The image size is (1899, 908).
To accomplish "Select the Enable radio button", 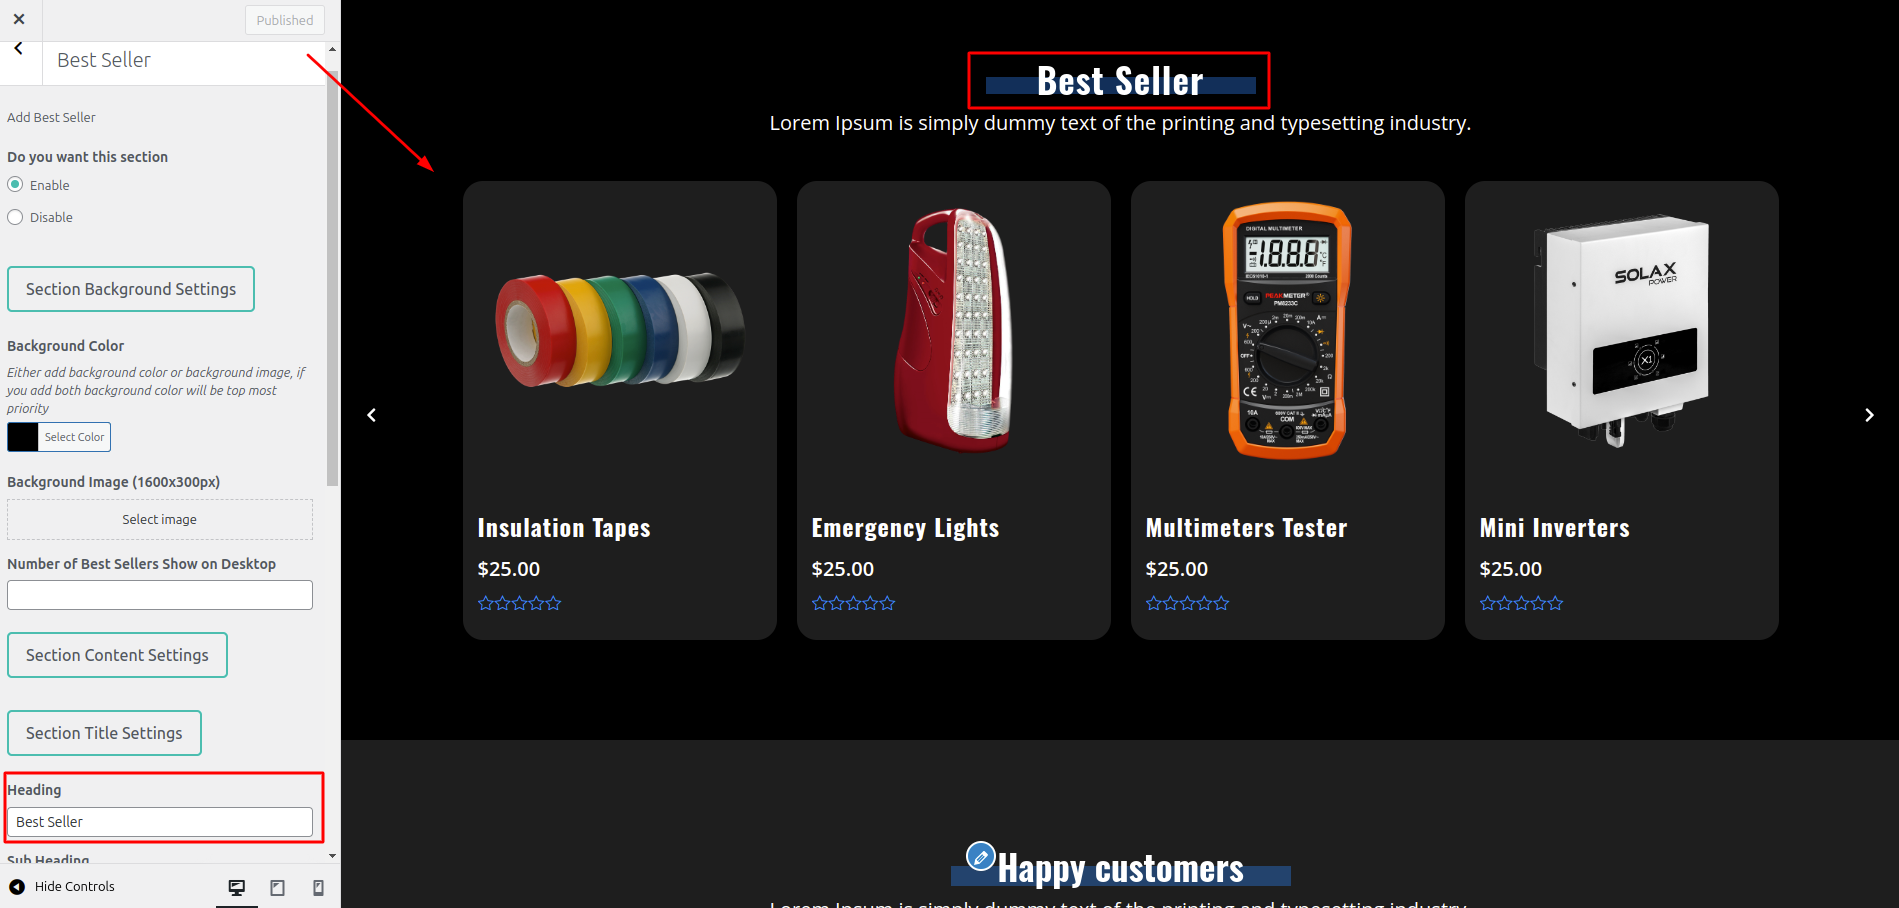I will pos(15,185).
